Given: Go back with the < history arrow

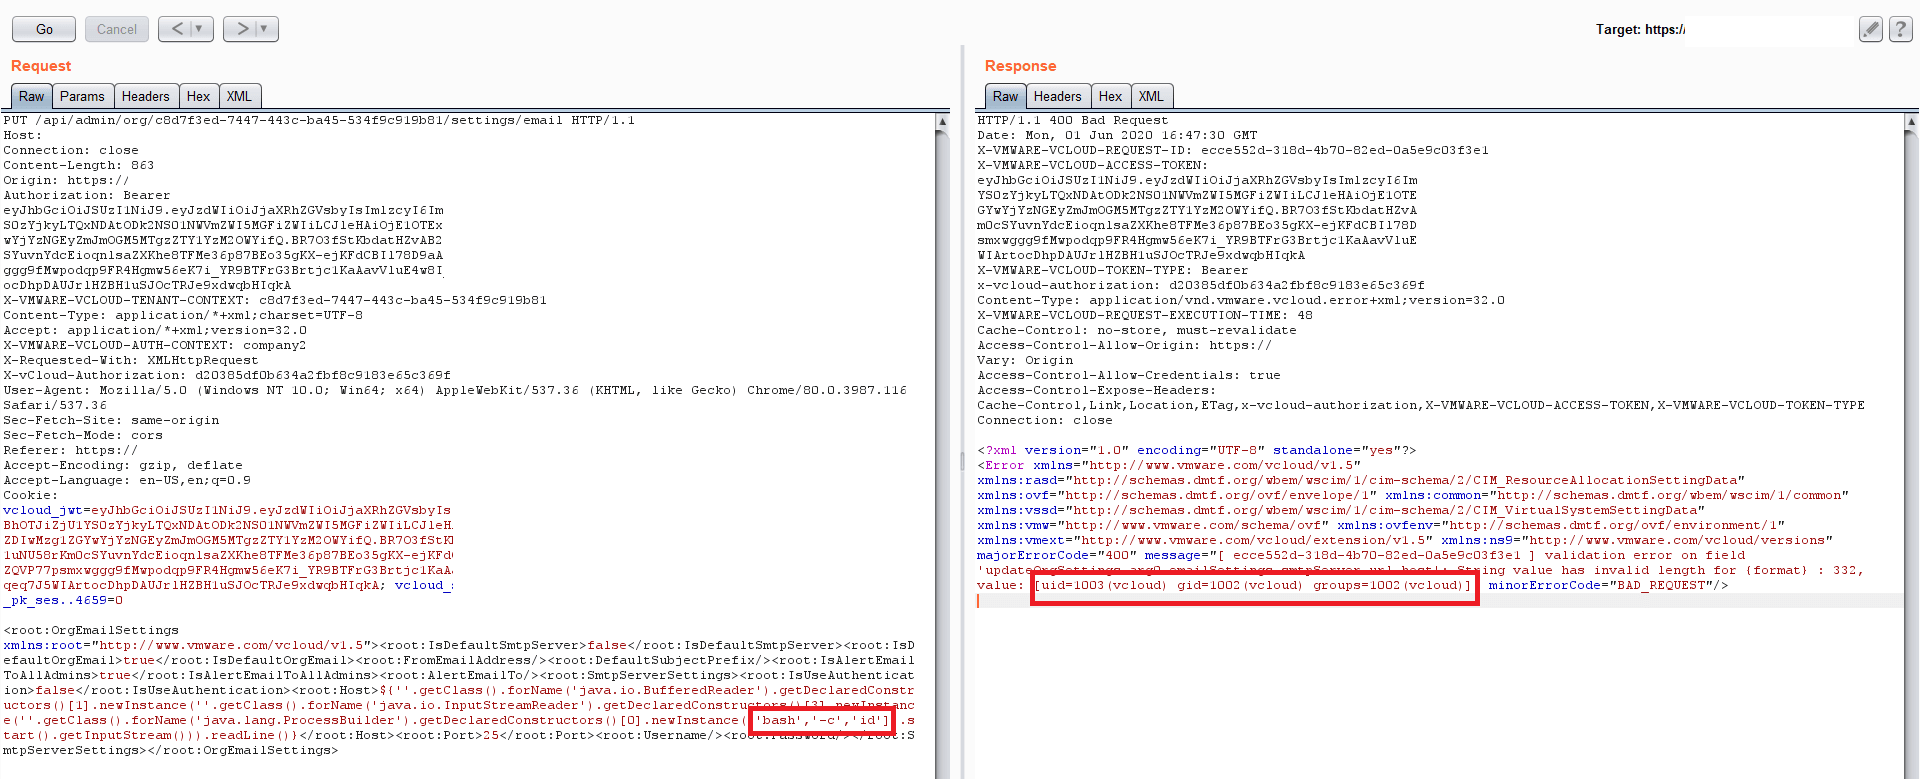Looking at the screenshot, I should click(177, 29).
